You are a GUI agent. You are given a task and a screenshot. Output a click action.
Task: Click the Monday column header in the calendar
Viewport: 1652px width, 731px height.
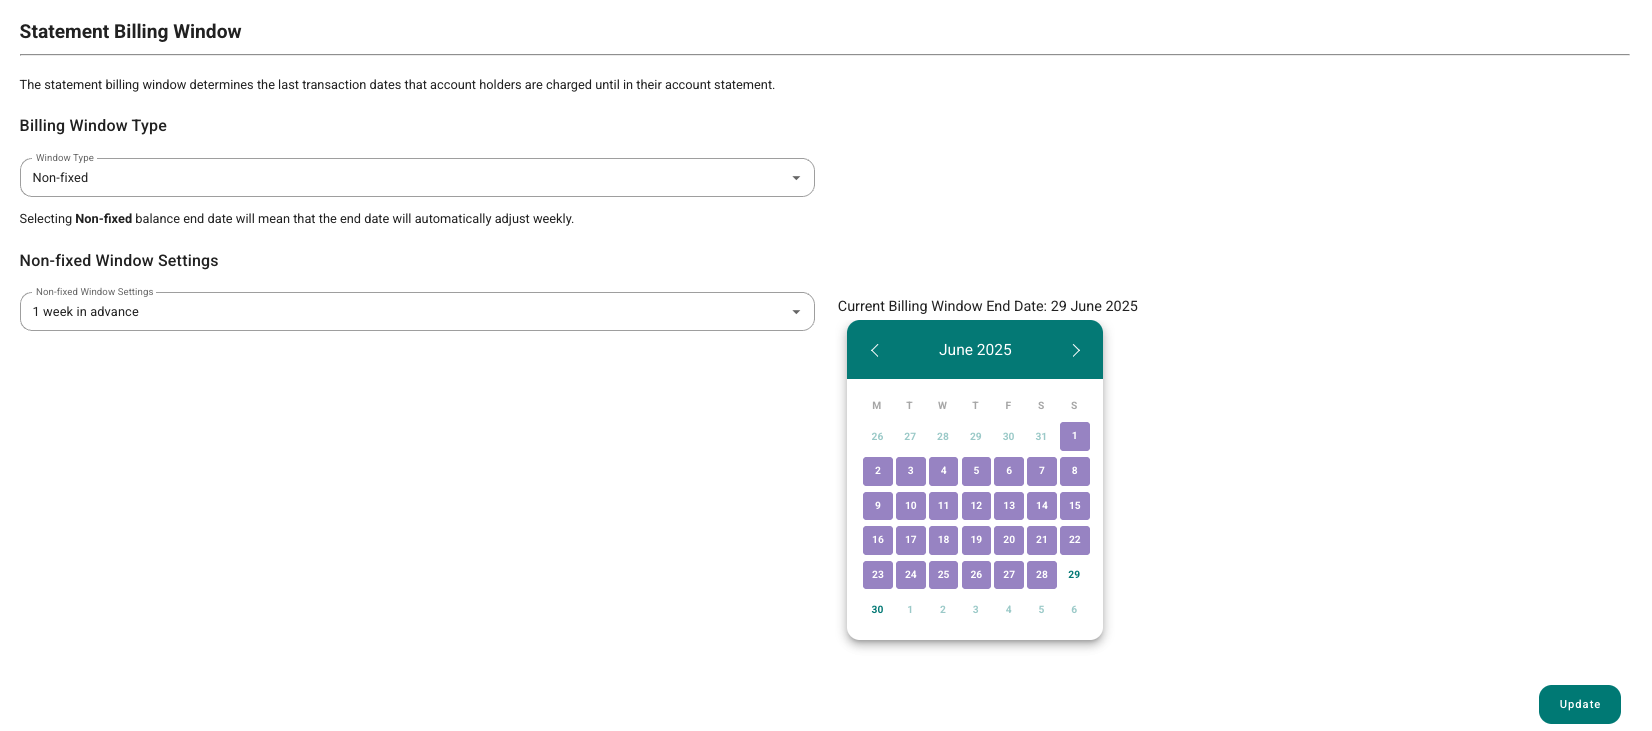coord(877,405)
